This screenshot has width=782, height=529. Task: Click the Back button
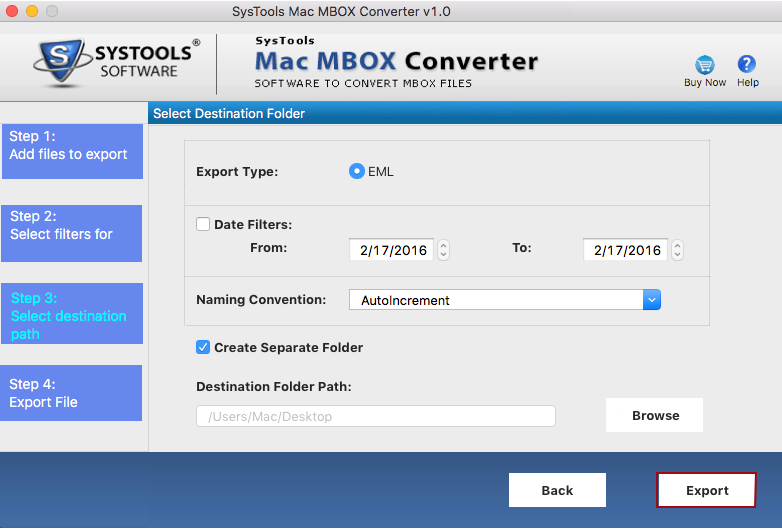coord(557,490)
